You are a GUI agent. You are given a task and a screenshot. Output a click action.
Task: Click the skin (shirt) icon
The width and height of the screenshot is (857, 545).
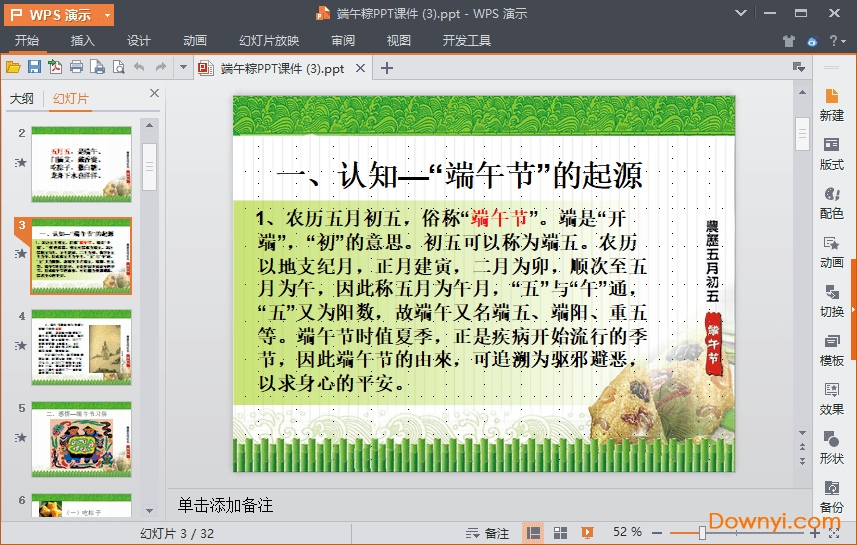pyautogui.click(x=788, y=41)
